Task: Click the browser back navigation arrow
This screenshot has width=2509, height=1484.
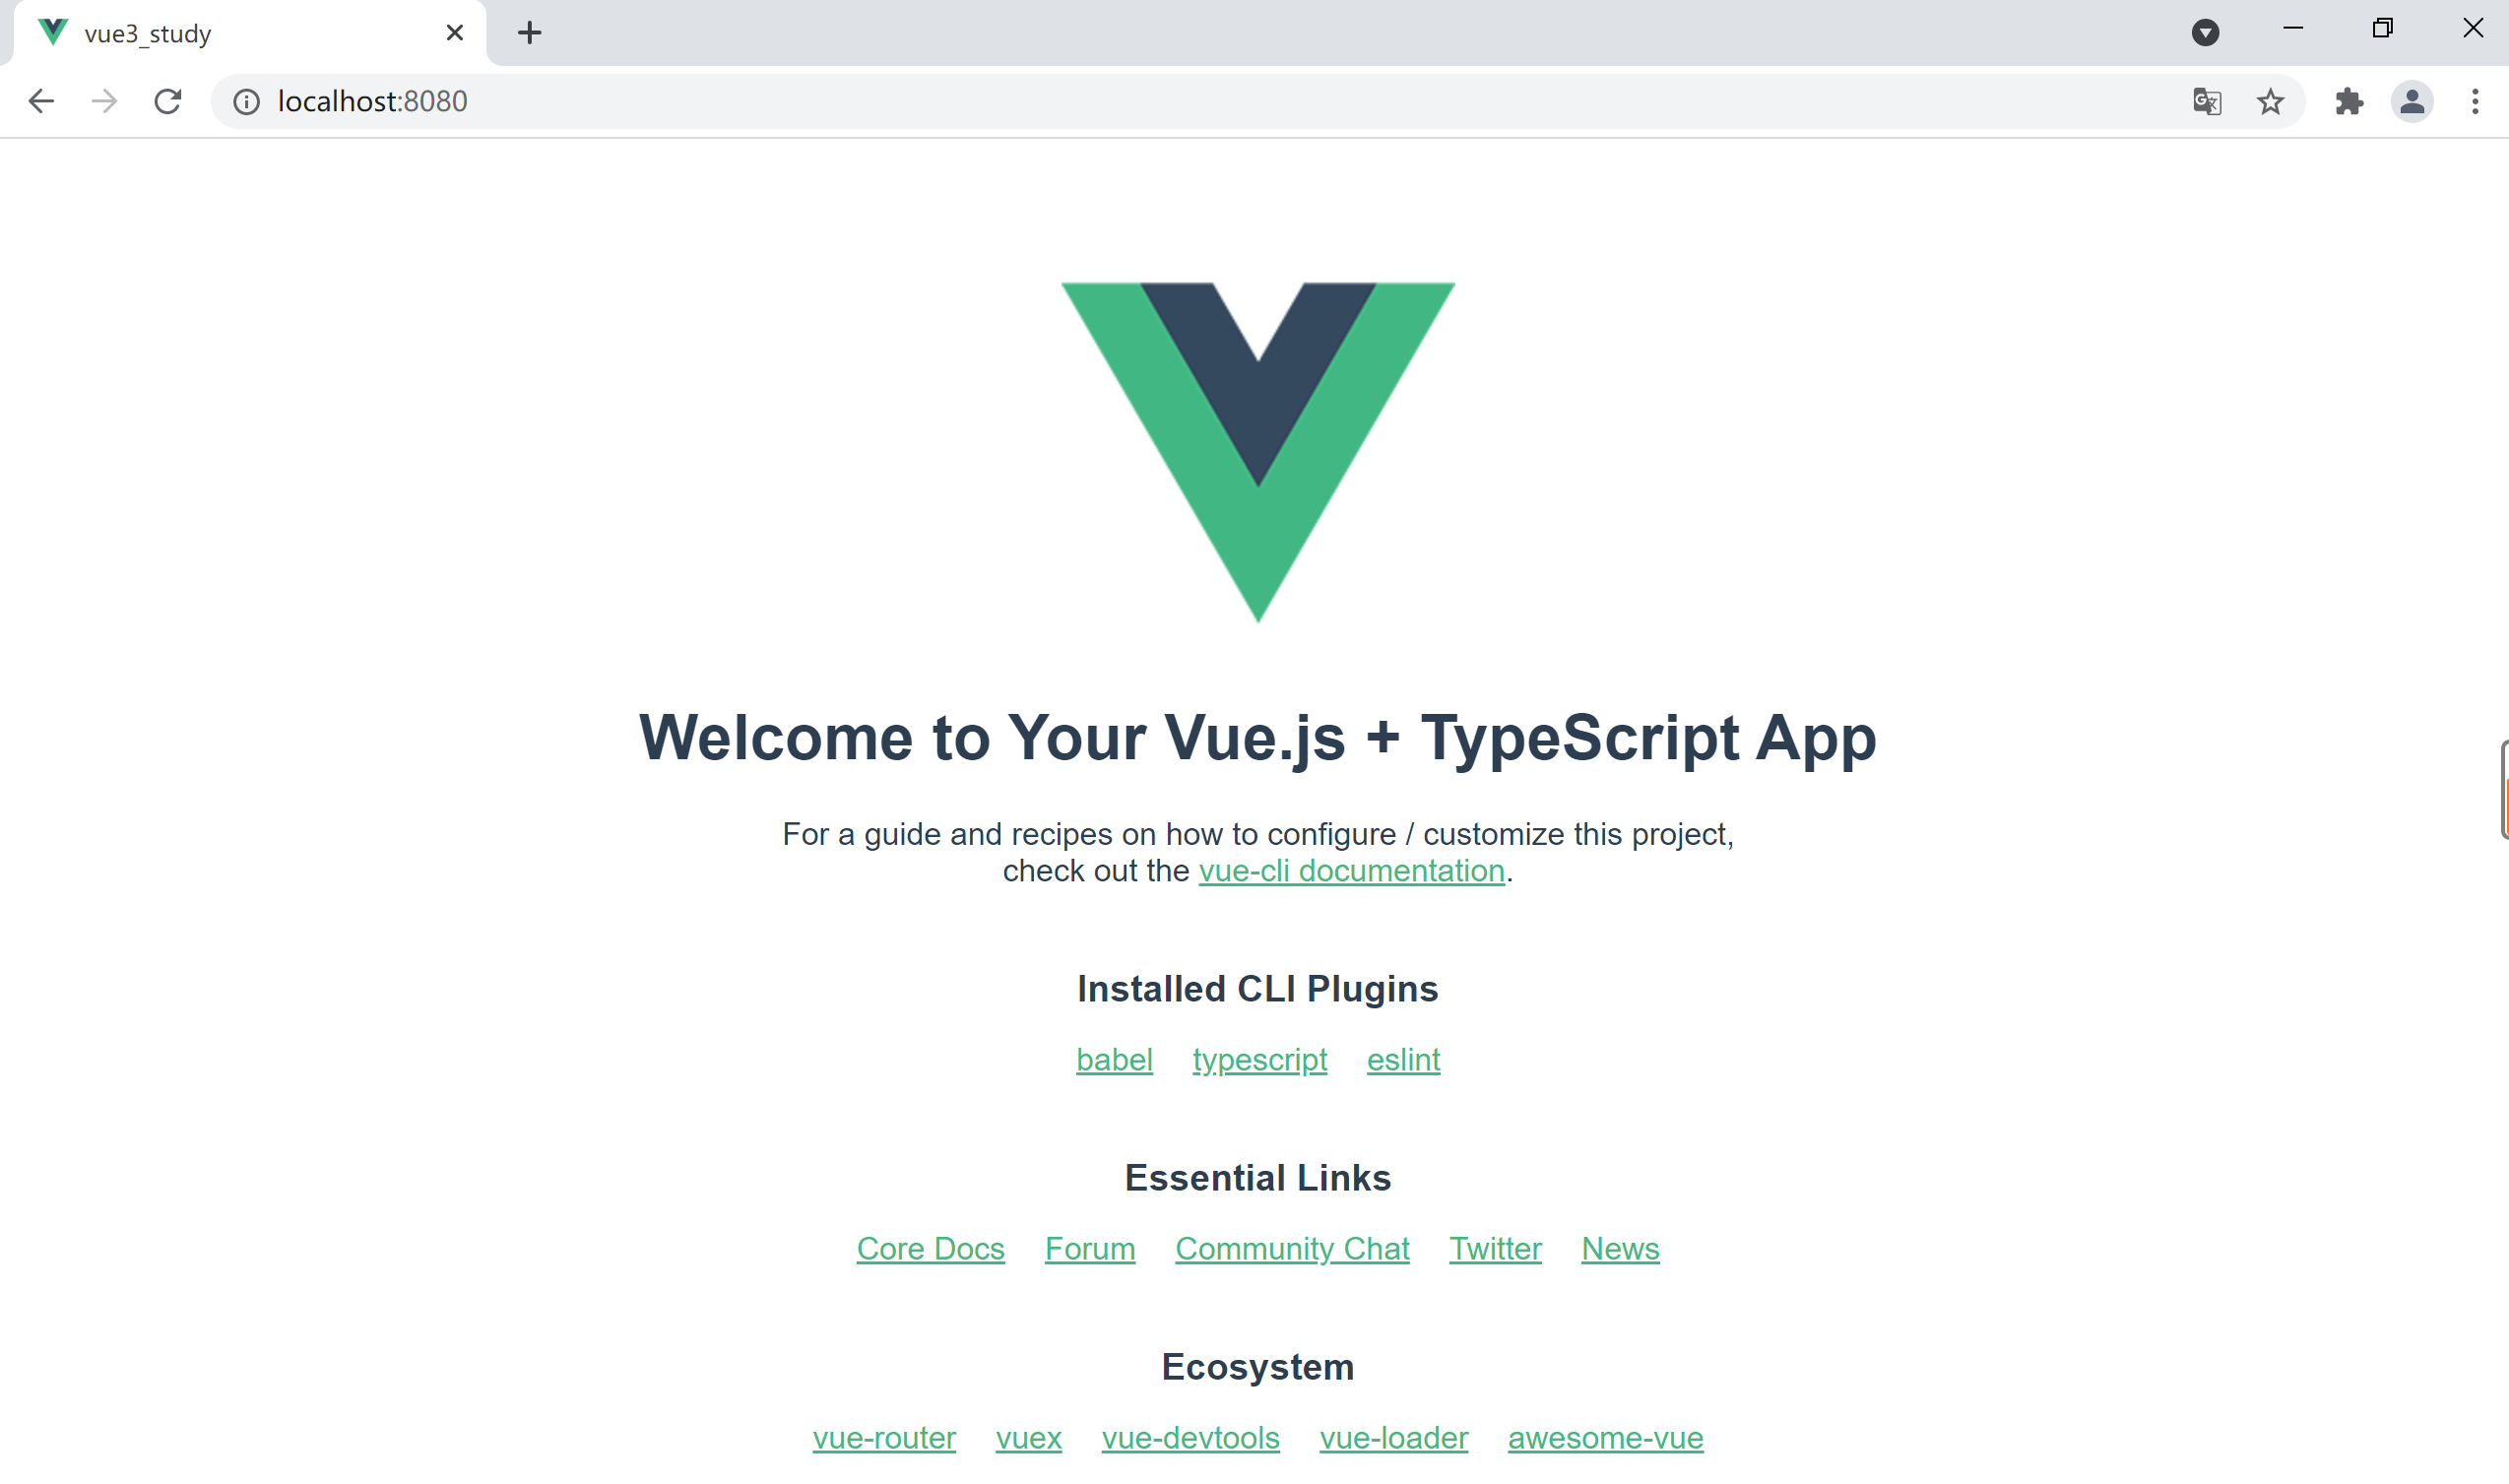Action: [x=40, y=100]
